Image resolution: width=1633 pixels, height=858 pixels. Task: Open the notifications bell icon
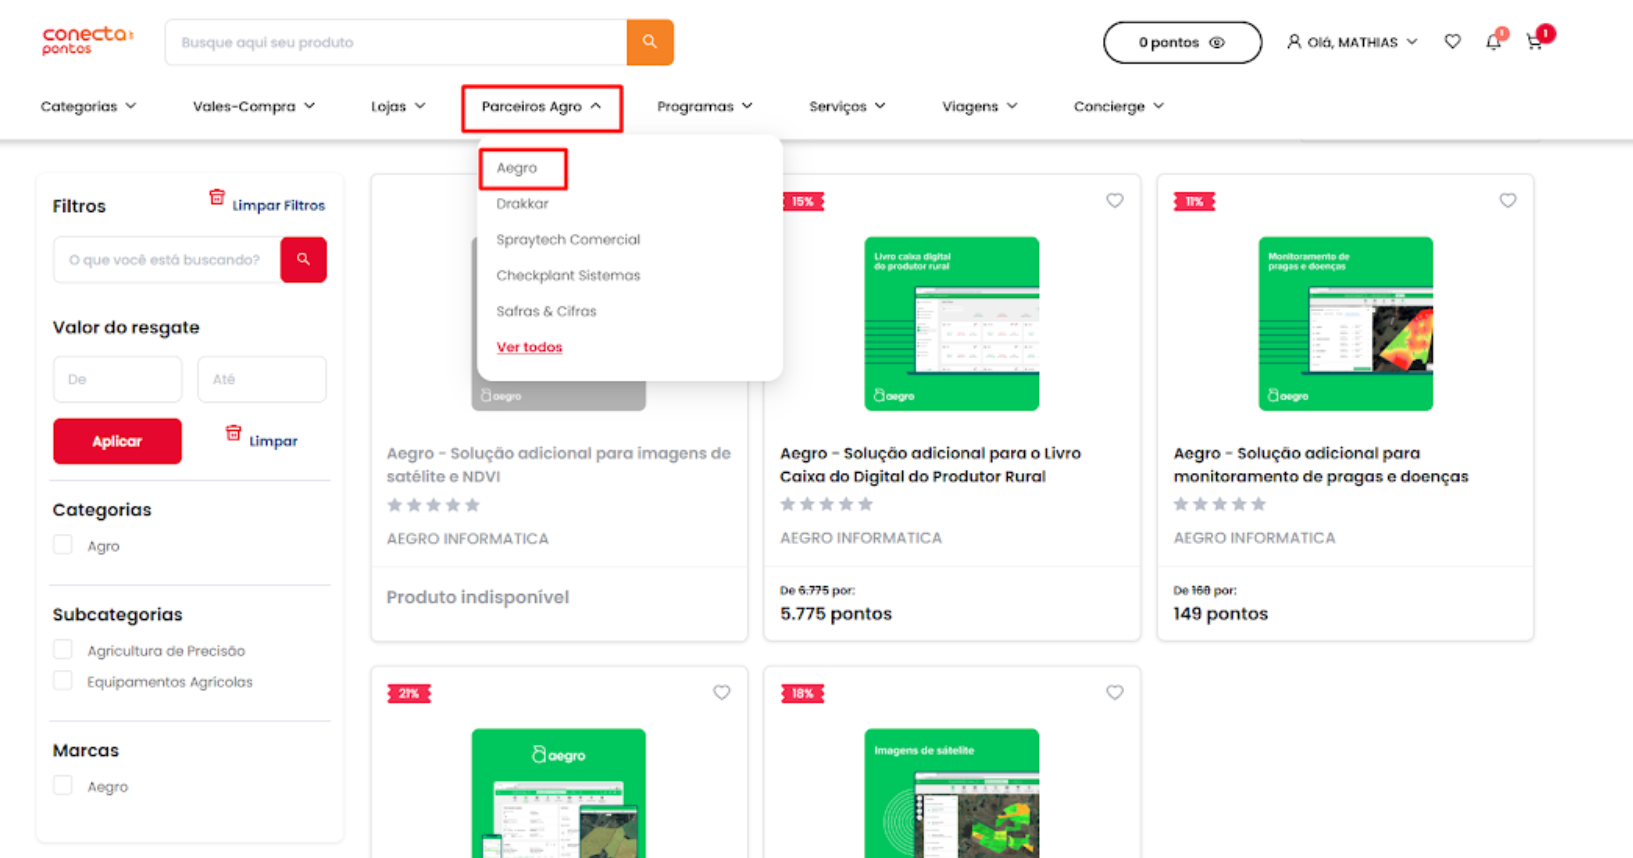pos(1493,42)
